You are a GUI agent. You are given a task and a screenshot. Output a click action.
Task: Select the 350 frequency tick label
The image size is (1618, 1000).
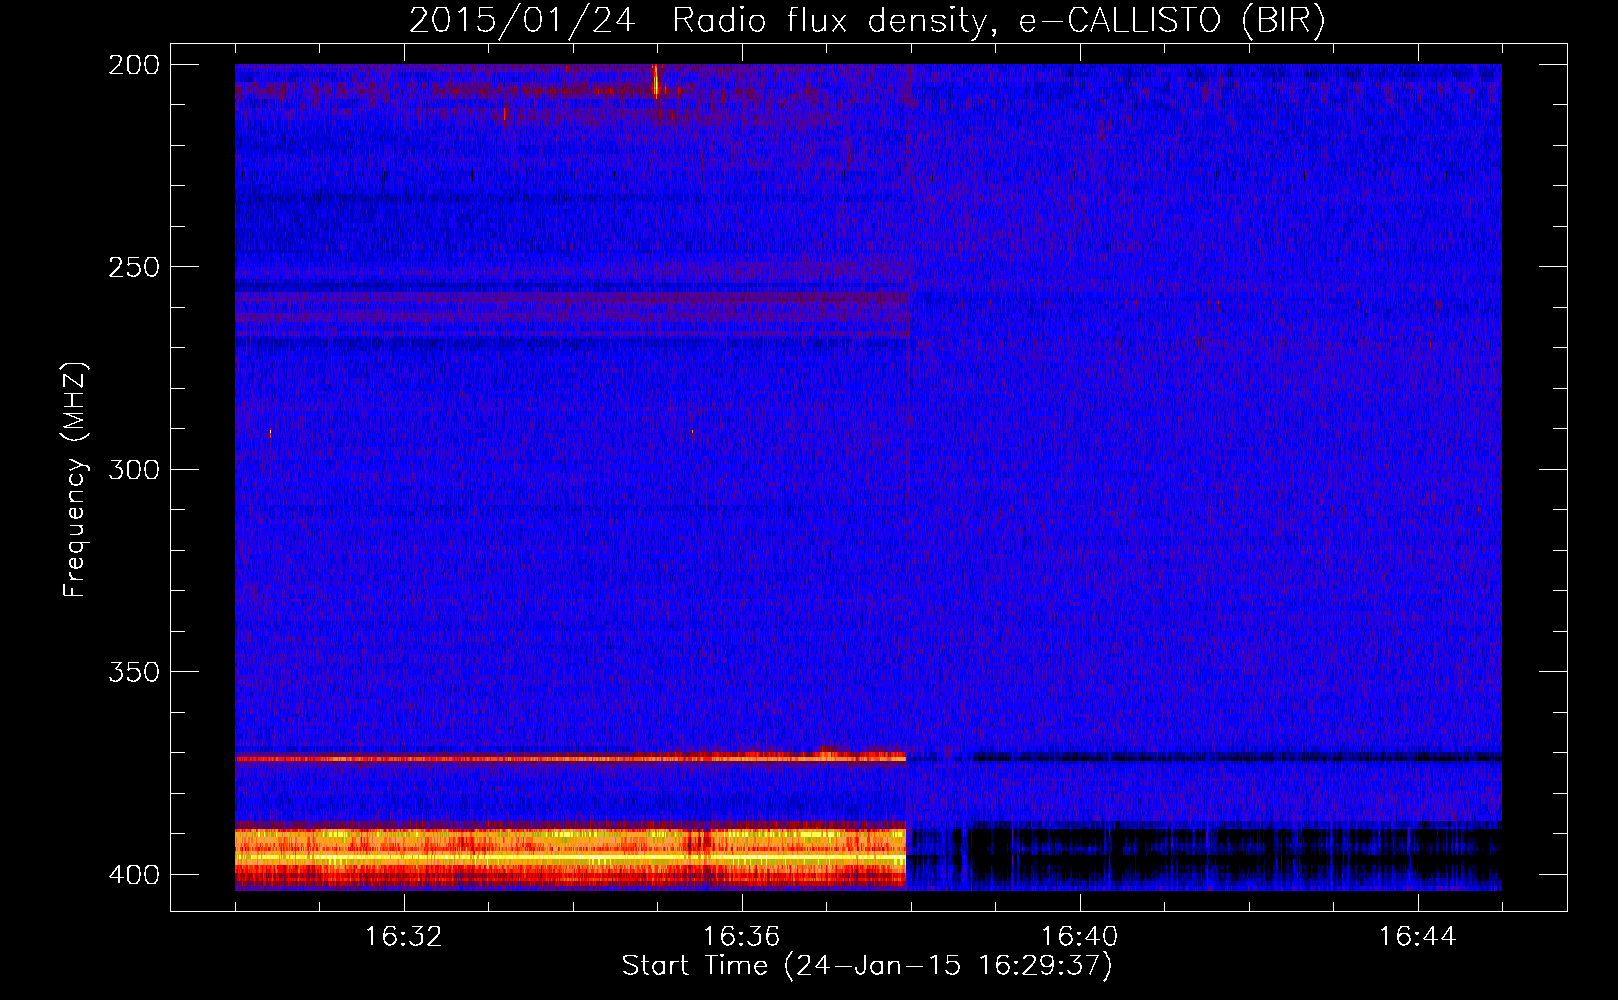coord(134,671)
